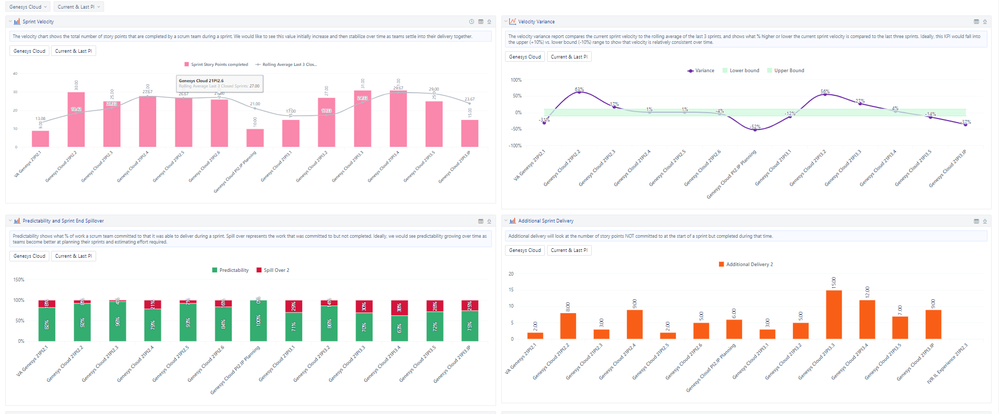Toggle the Additional Delivery 2 legend series

[x=746, y=264]
